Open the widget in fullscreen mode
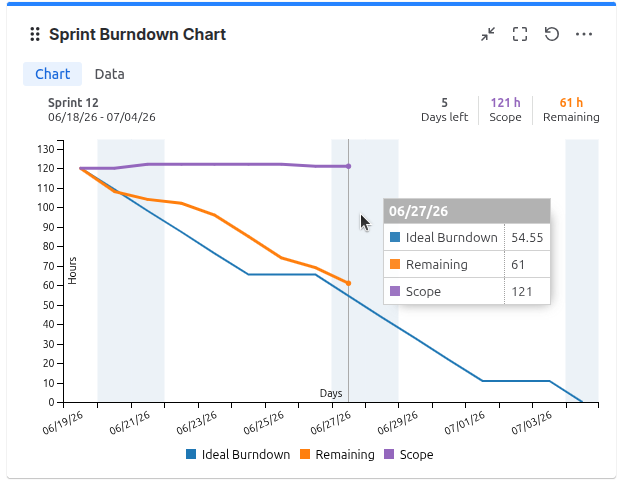 (x=520, y=34)
